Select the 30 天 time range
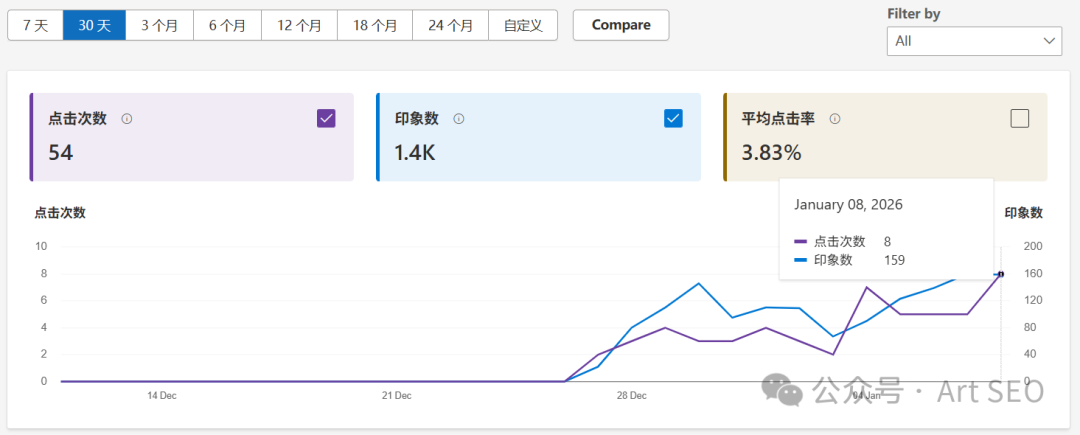Image resolution: width=1080 pixels, height=435 pixels. [94, 25]
